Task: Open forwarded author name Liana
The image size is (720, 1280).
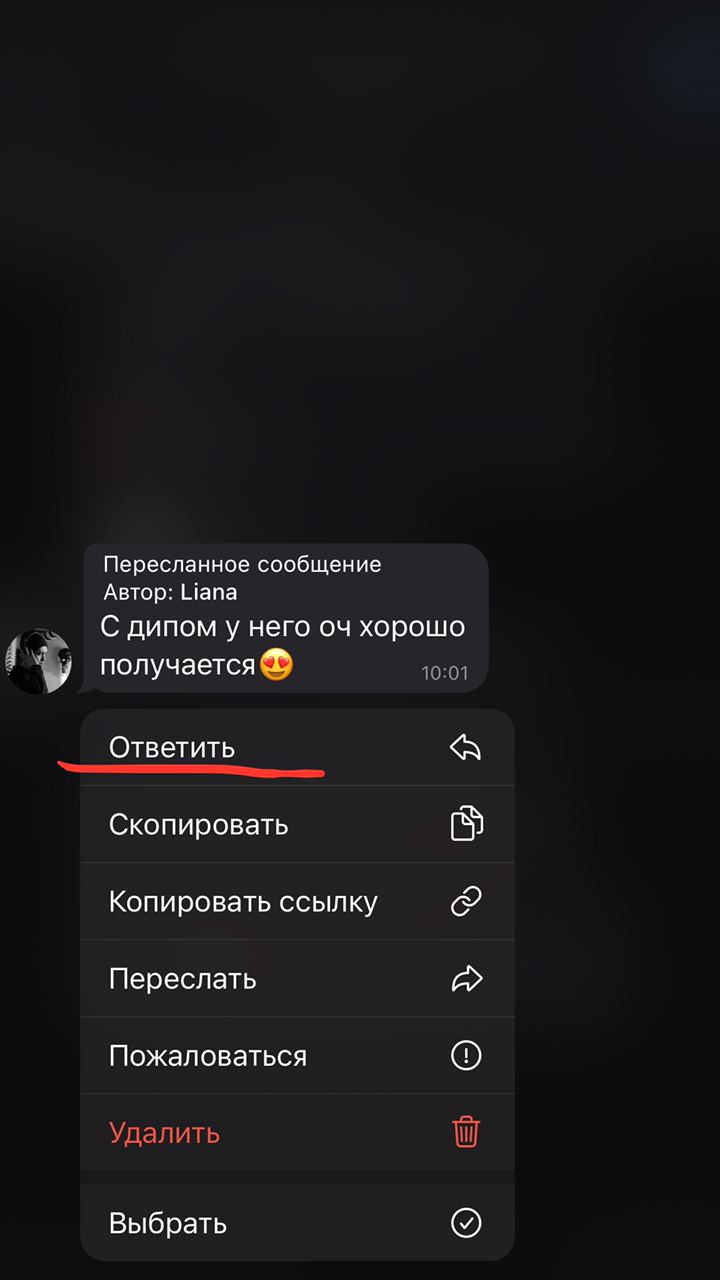Action: click(209, 592)
